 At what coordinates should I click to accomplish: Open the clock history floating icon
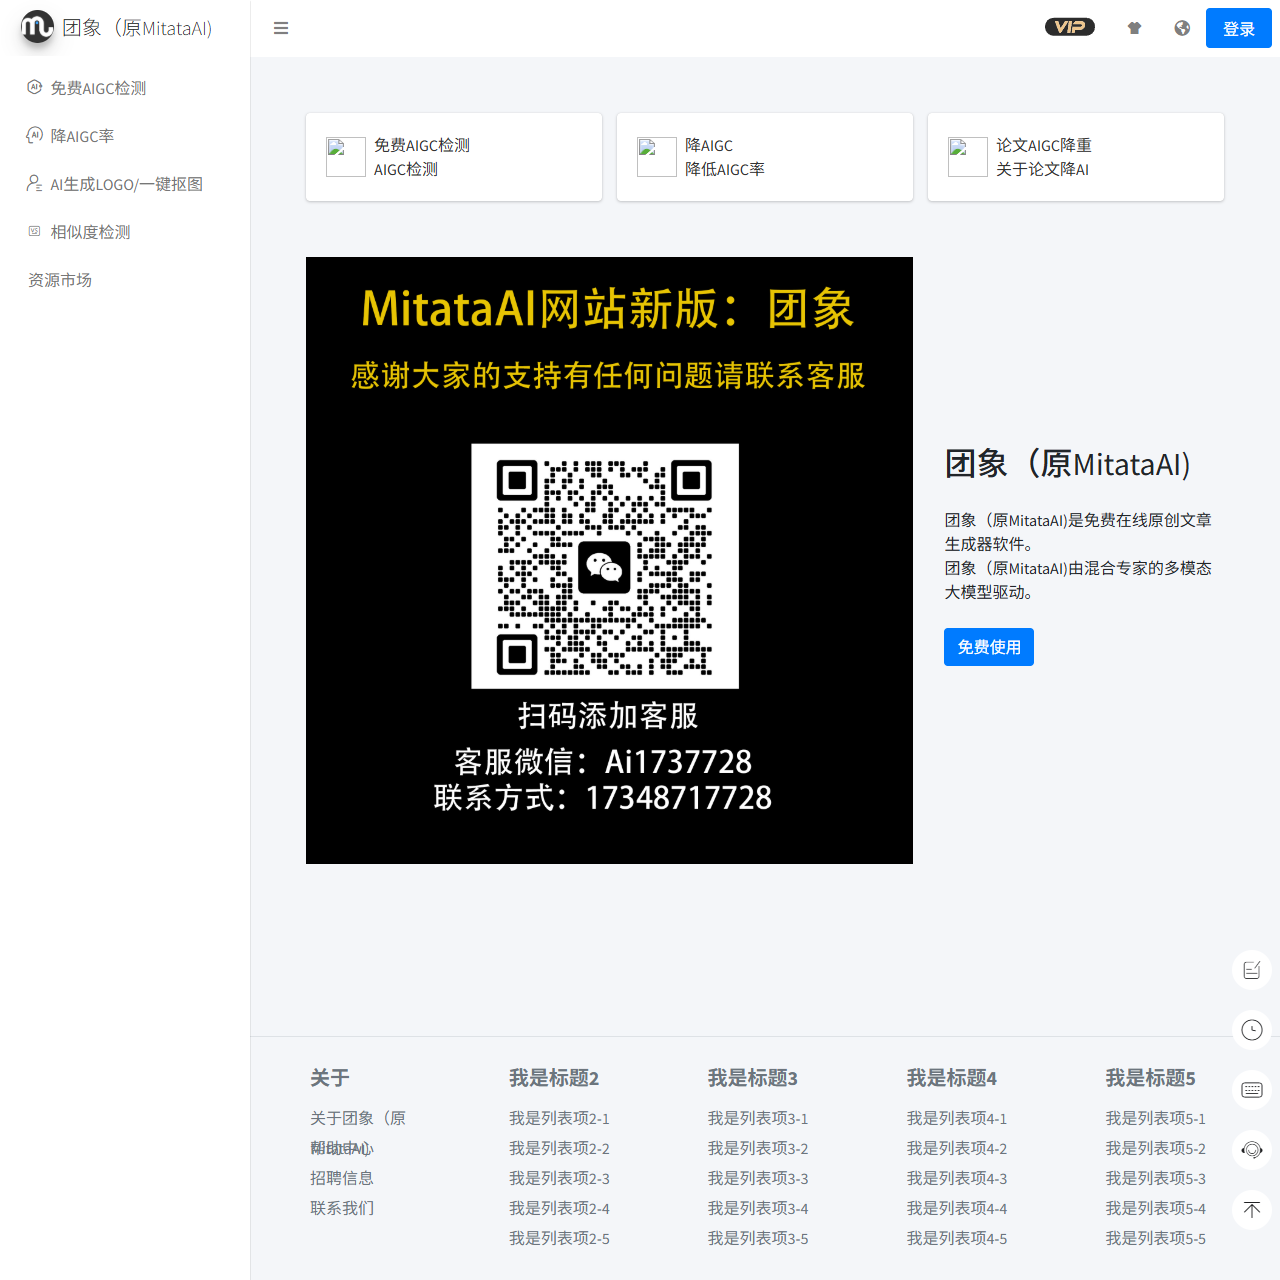(1251, 1030)
